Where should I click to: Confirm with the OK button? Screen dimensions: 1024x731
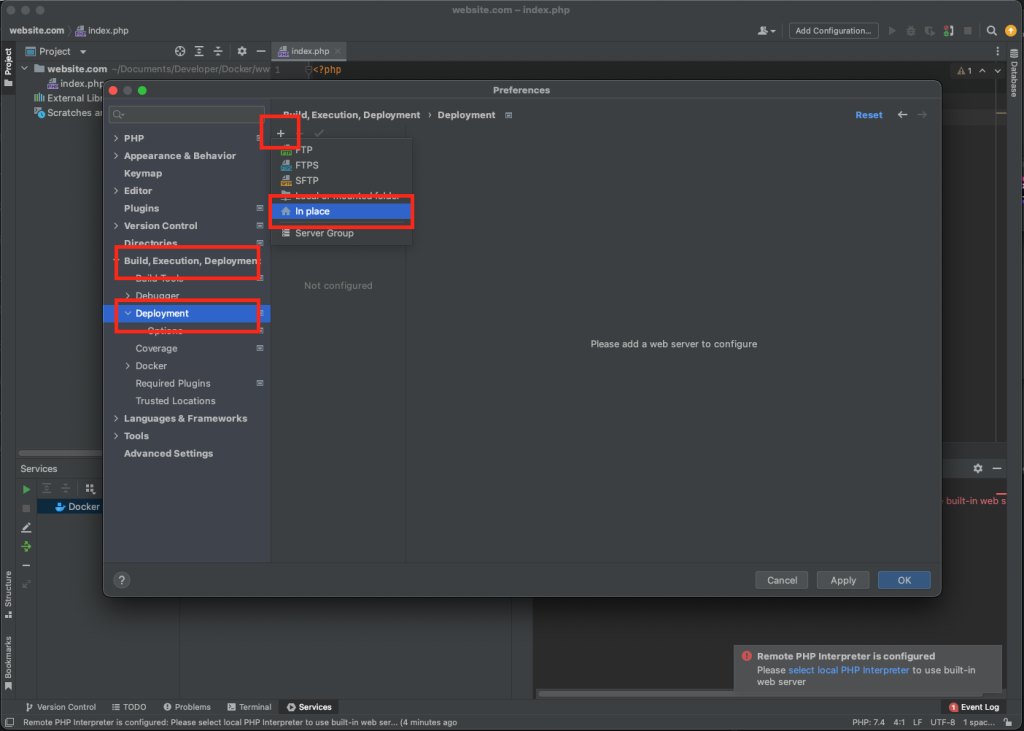coord(904,580)
